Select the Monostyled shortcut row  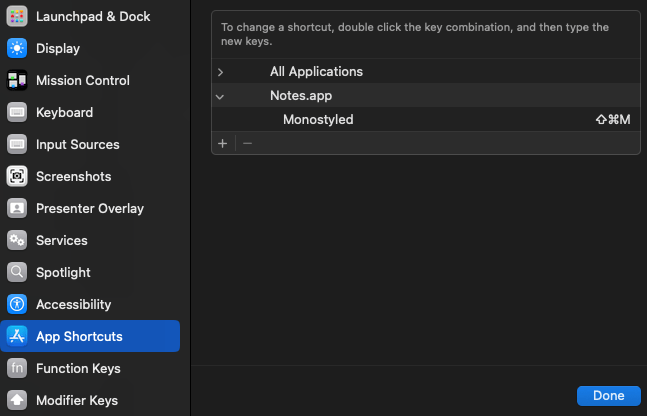[x=426, y=119]
